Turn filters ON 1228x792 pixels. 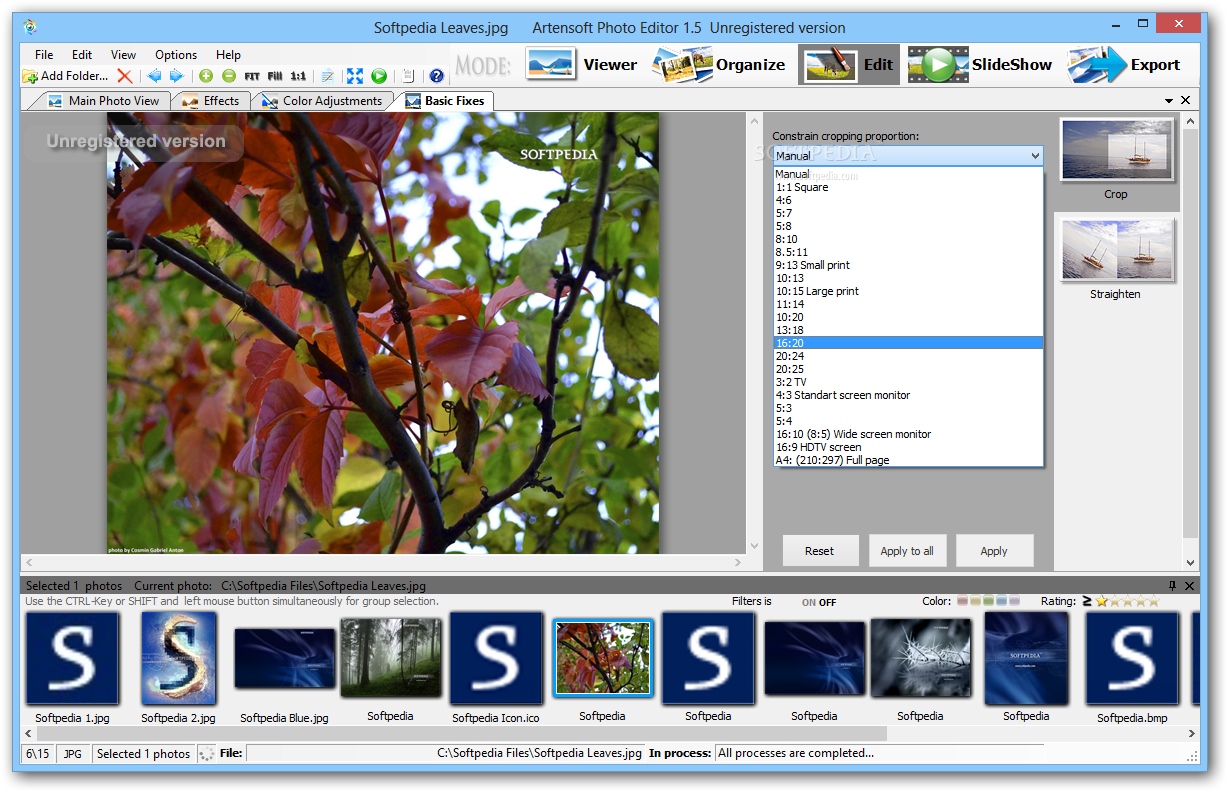809,603
